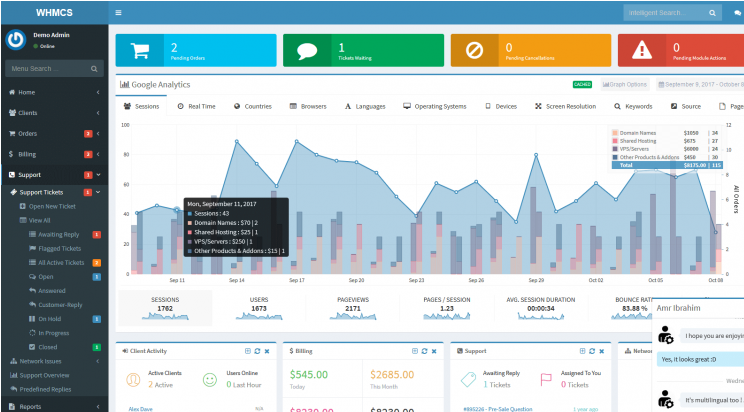Image resolution: width=744 pixels, height=412 pixels.
Task: Open the Graph Options dropdown
Action: click(x=625, y=84)
